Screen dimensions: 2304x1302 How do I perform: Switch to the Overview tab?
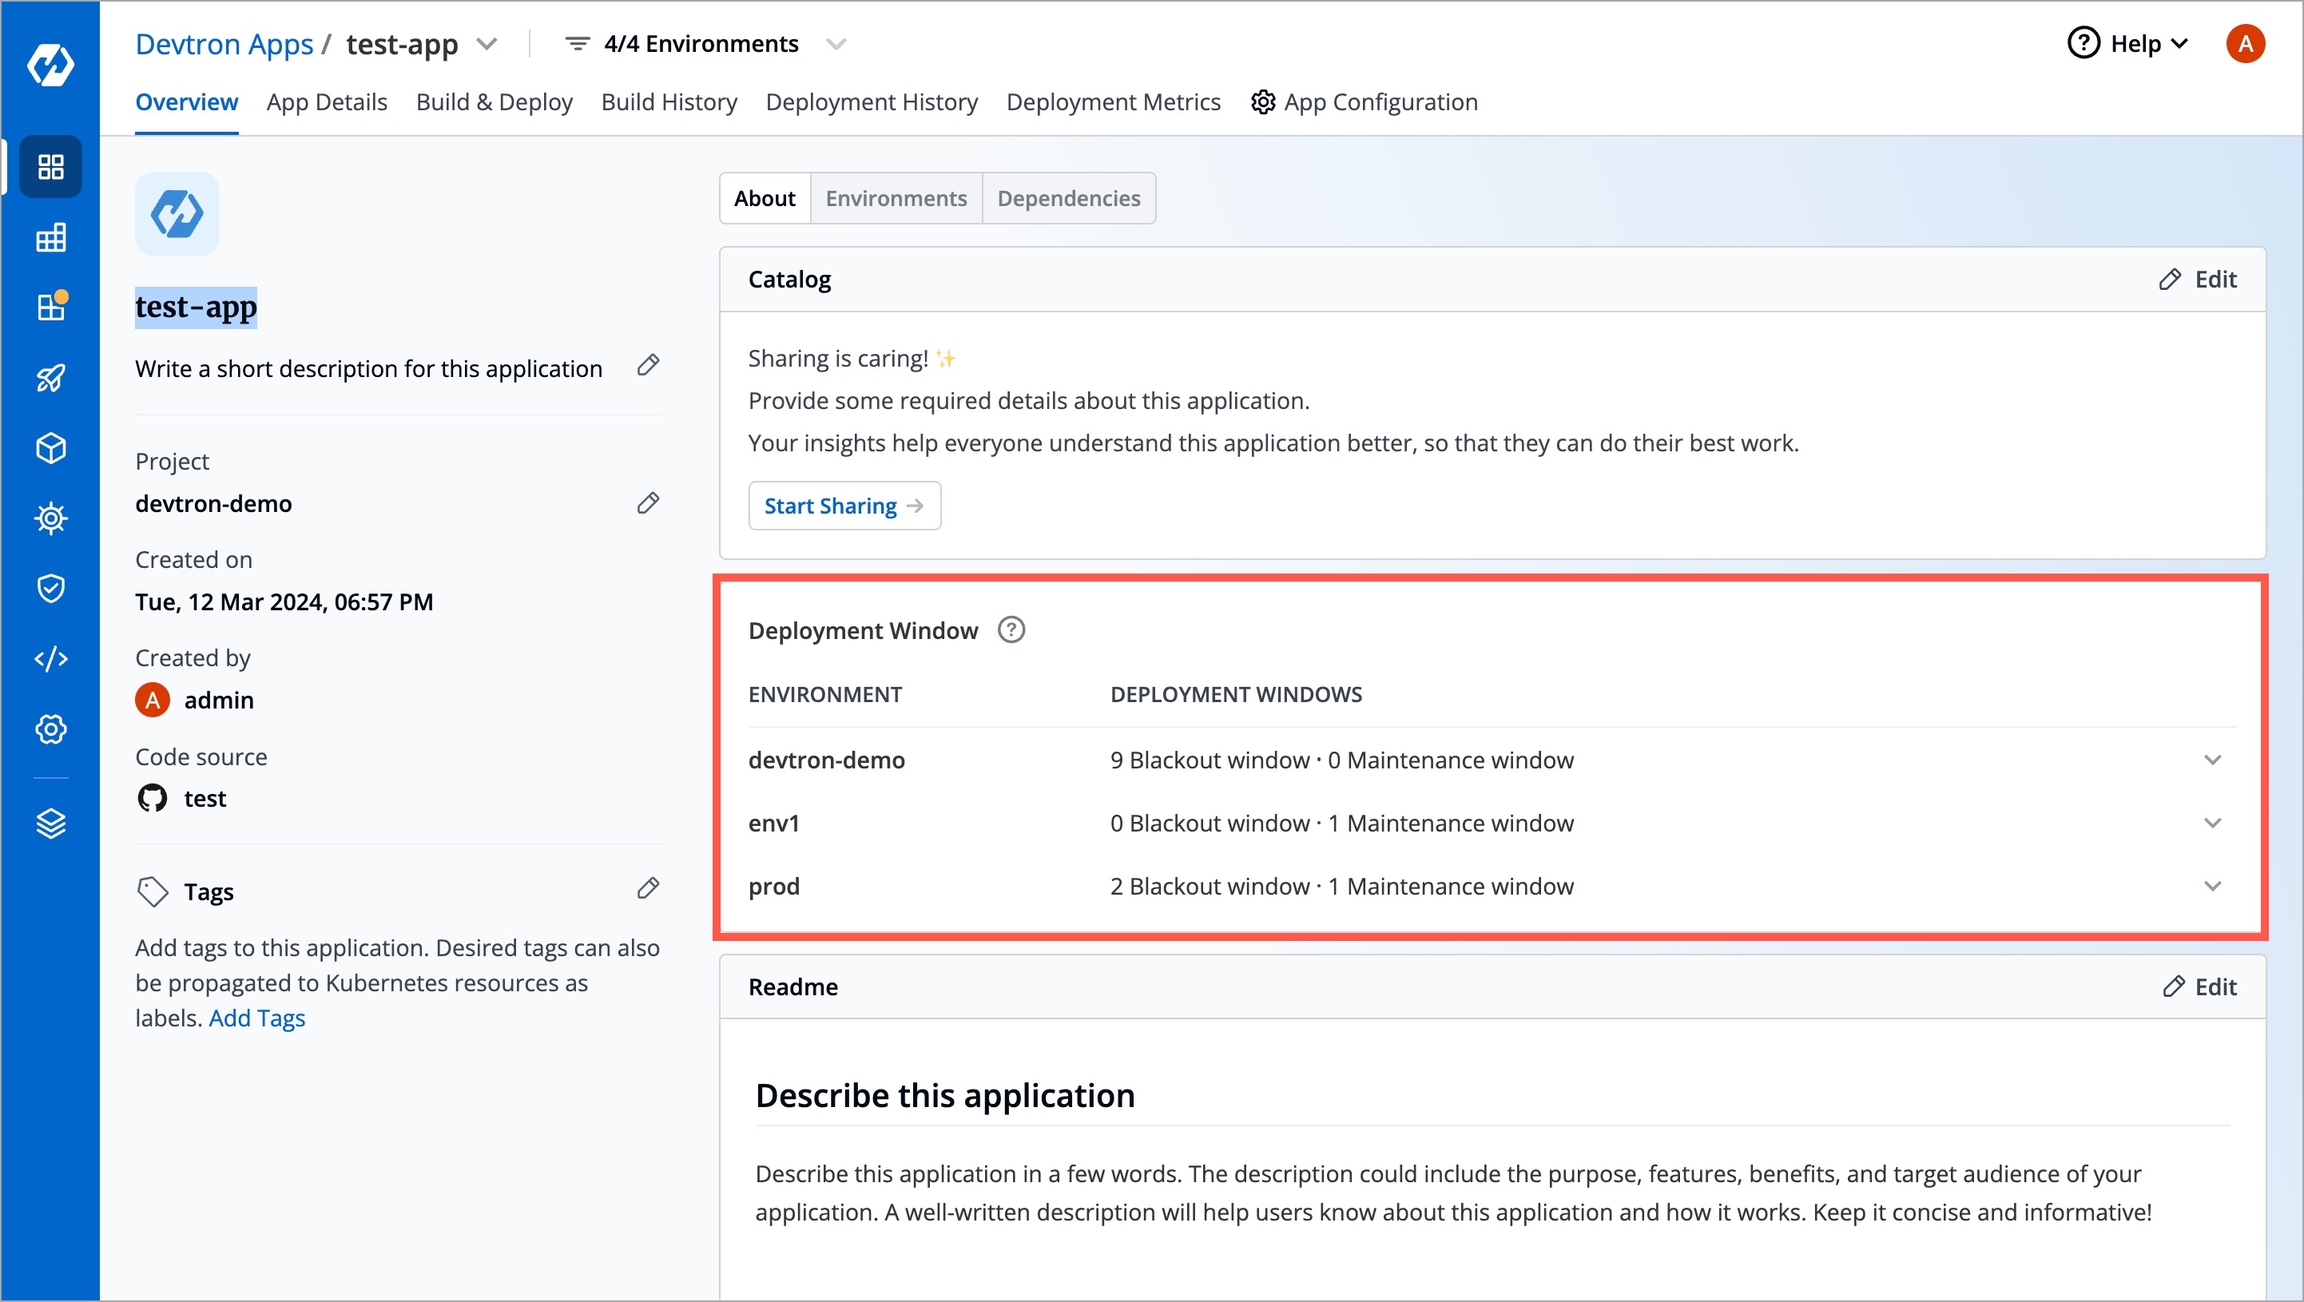pos(187,102)
